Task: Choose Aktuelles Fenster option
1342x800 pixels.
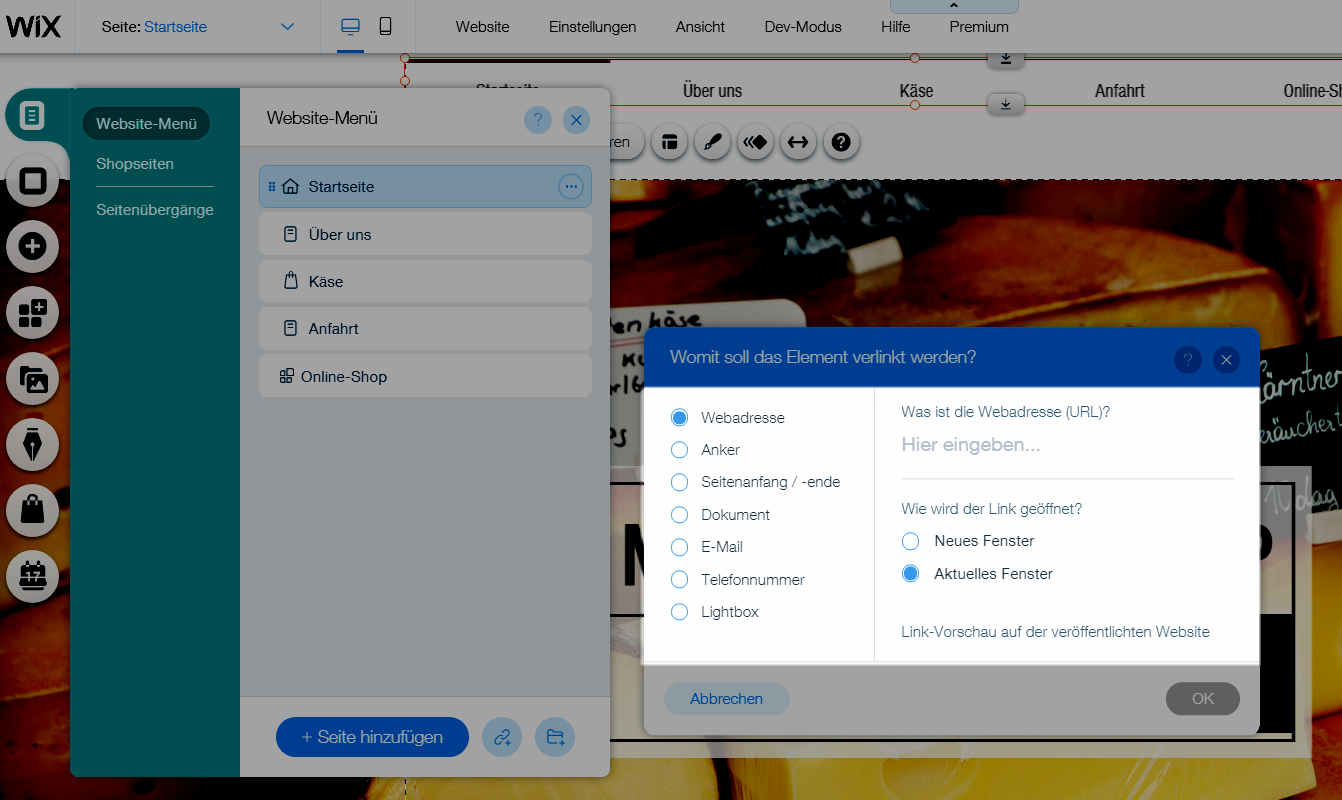Action: coord(910,574)
